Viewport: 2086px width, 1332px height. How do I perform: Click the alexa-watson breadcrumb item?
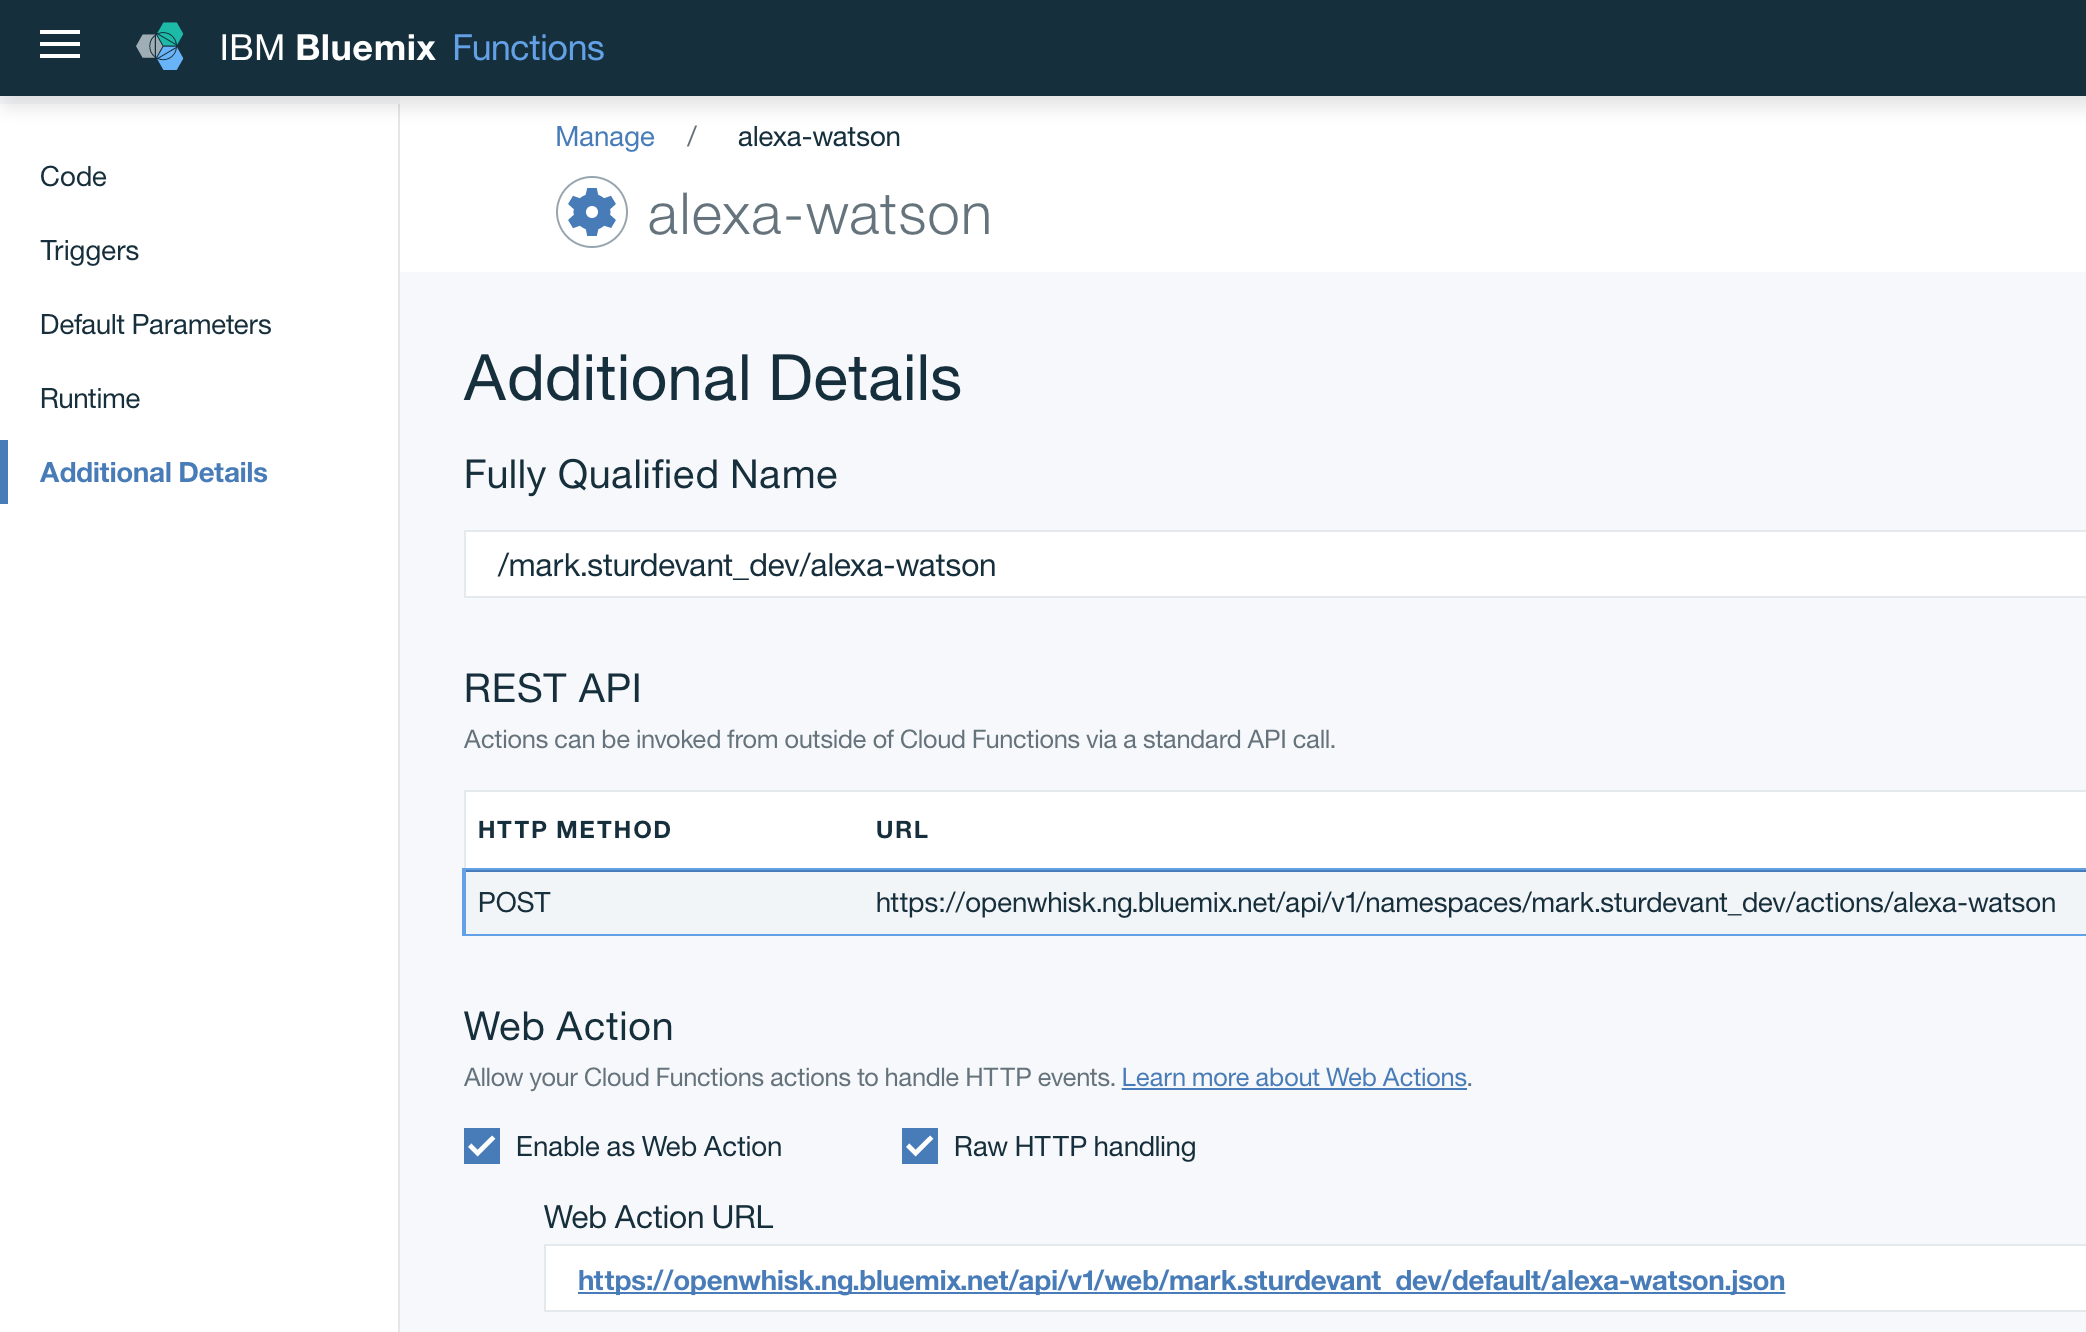[818, 137]
